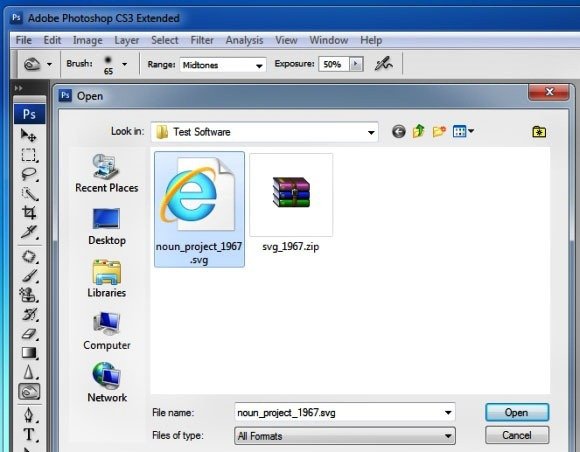Open the Image menu

[x=87, y=40]
